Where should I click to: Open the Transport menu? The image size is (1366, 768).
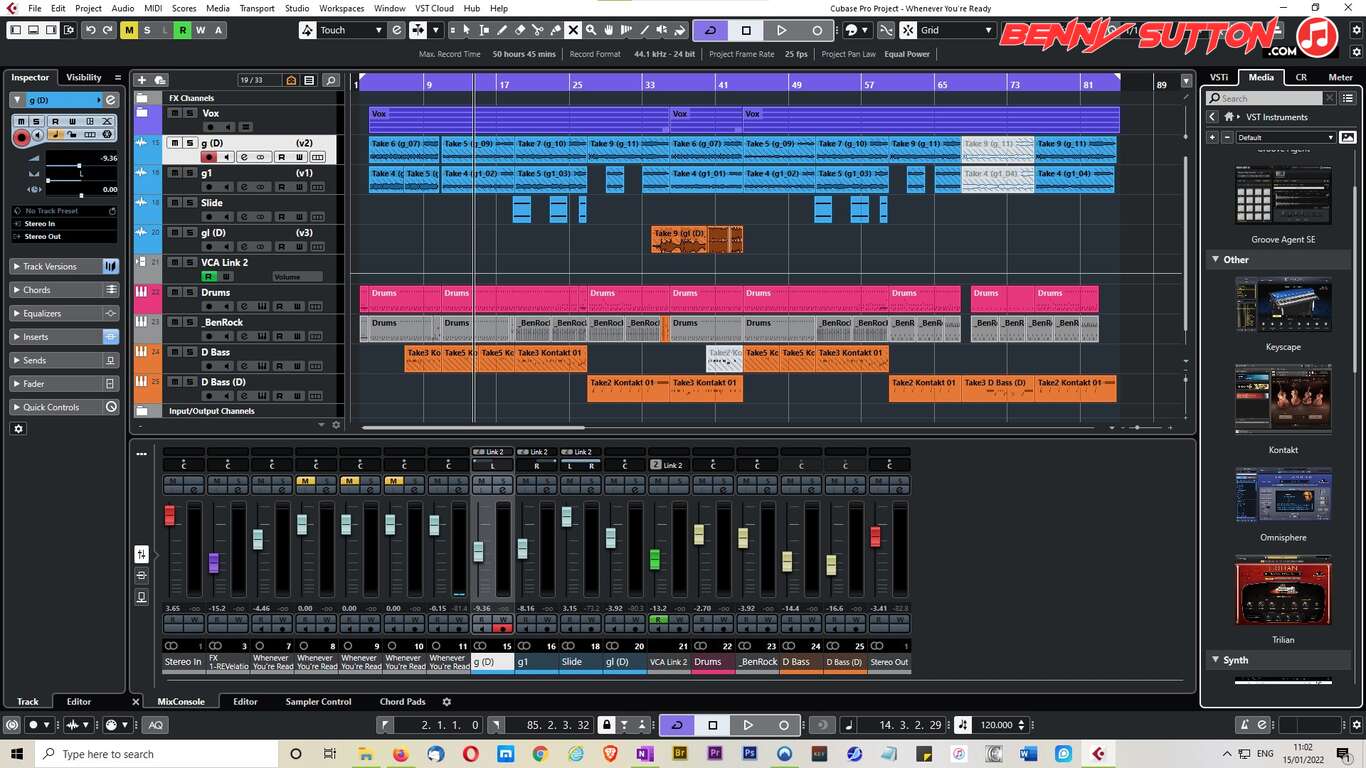pos(256,8)
